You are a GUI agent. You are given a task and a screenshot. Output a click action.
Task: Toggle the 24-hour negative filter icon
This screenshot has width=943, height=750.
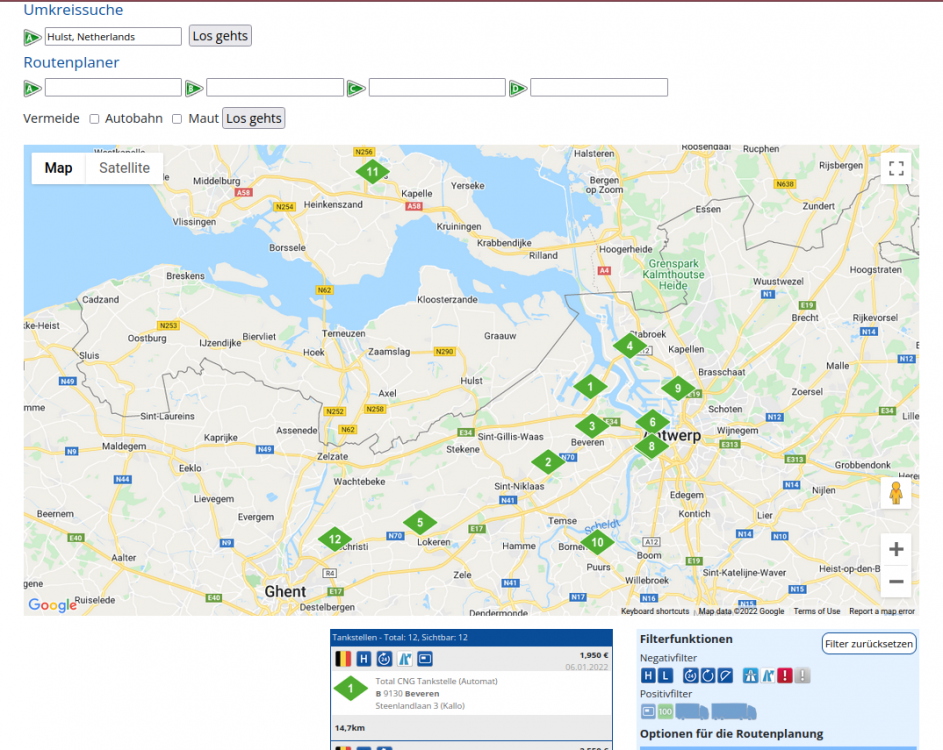pos(690,676)
